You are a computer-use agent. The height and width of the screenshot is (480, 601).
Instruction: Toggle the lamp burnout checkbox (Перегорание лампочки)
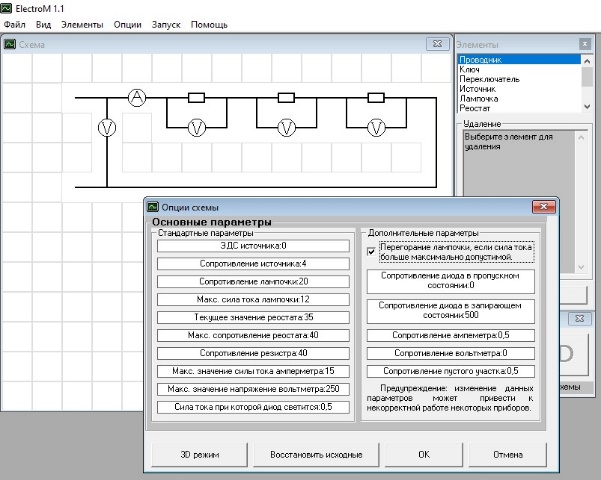point(372,252)
